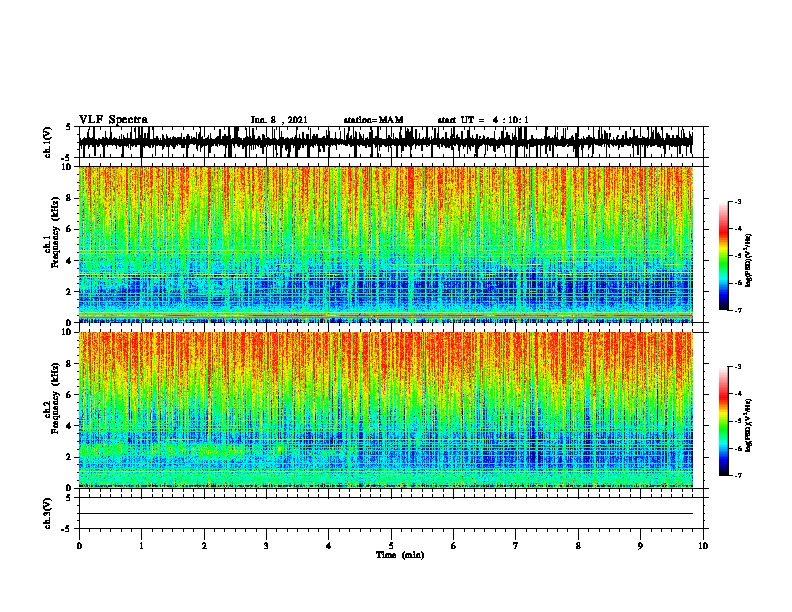Click the '-7' label on ch.1 colorbar
The width and height of the screenshot is (792, 612).
737,310
